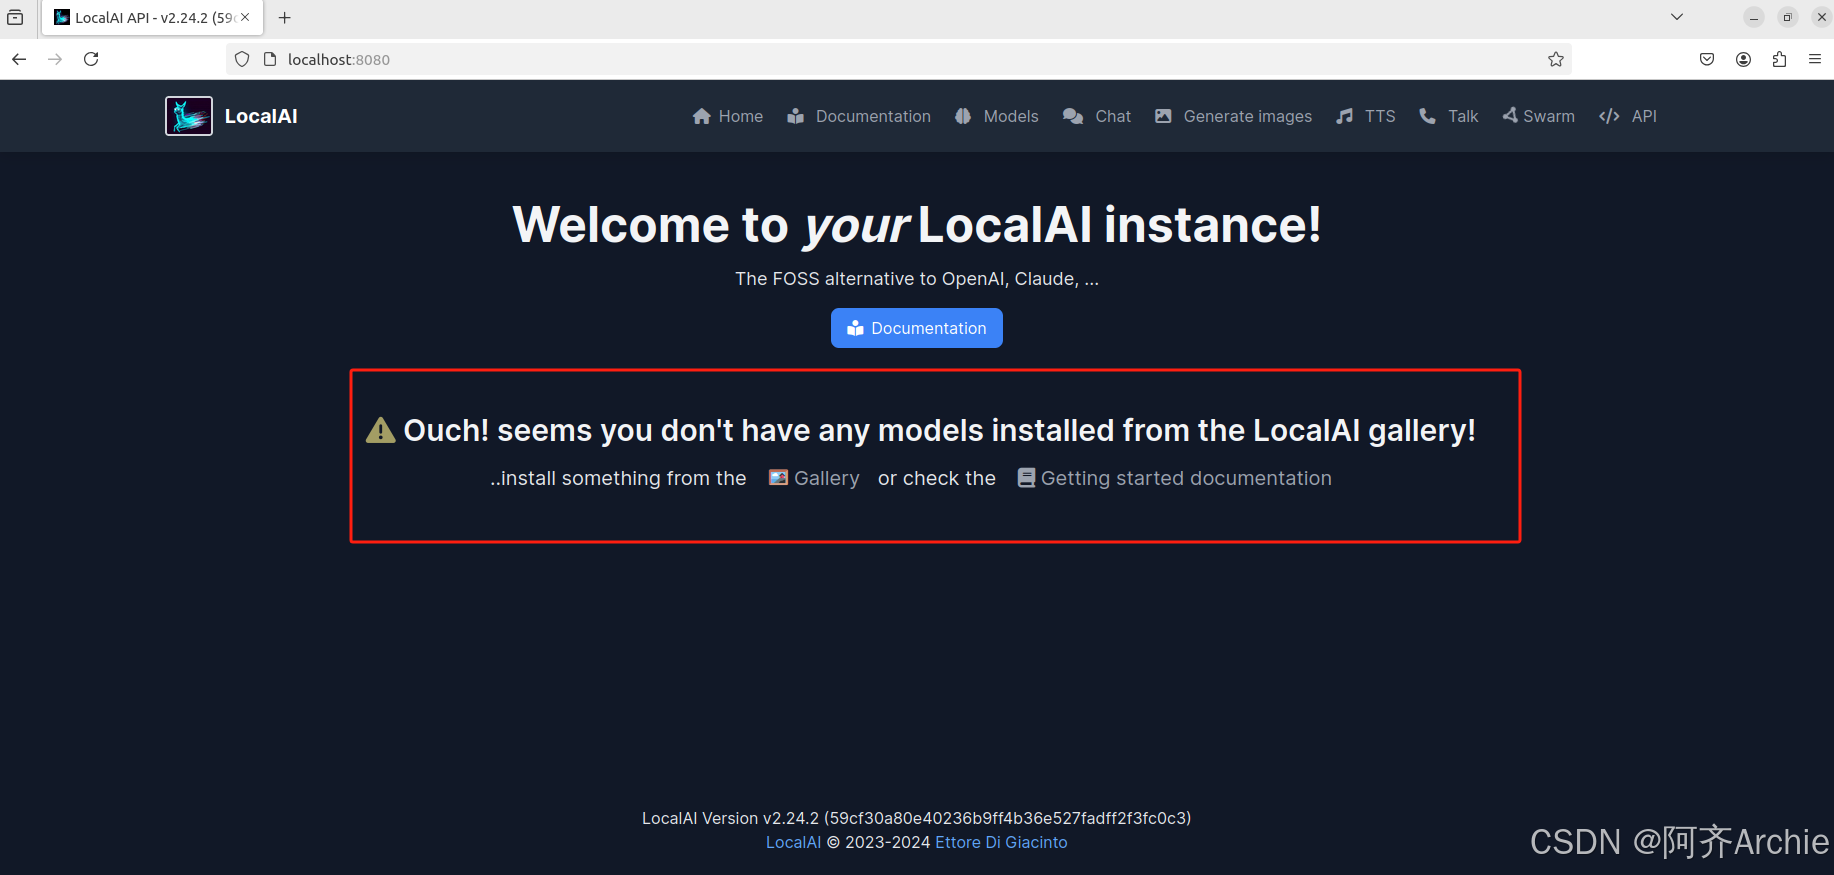Click Ettore Di Giacinto footer link
Image resolution: width=1834 pixels, height=875 pixels.
point(1001,842)
